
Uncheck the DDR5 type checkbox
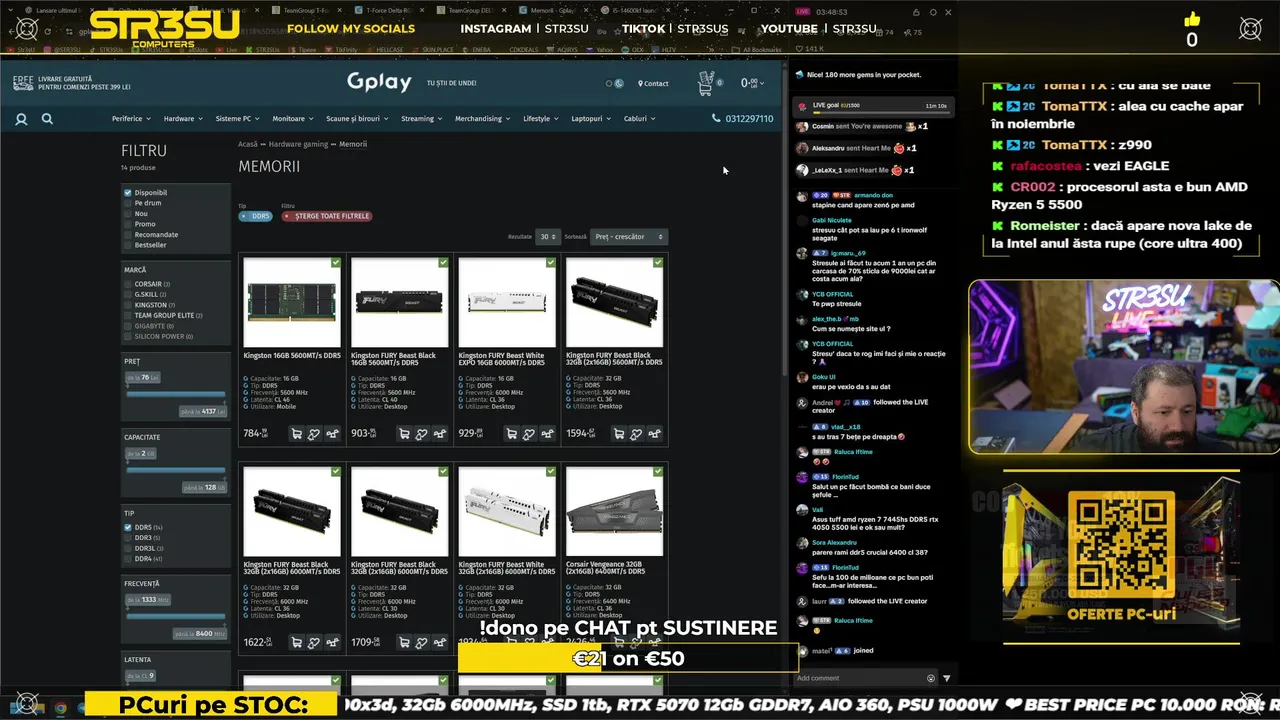pyautogui.click(x=128, y=527)
